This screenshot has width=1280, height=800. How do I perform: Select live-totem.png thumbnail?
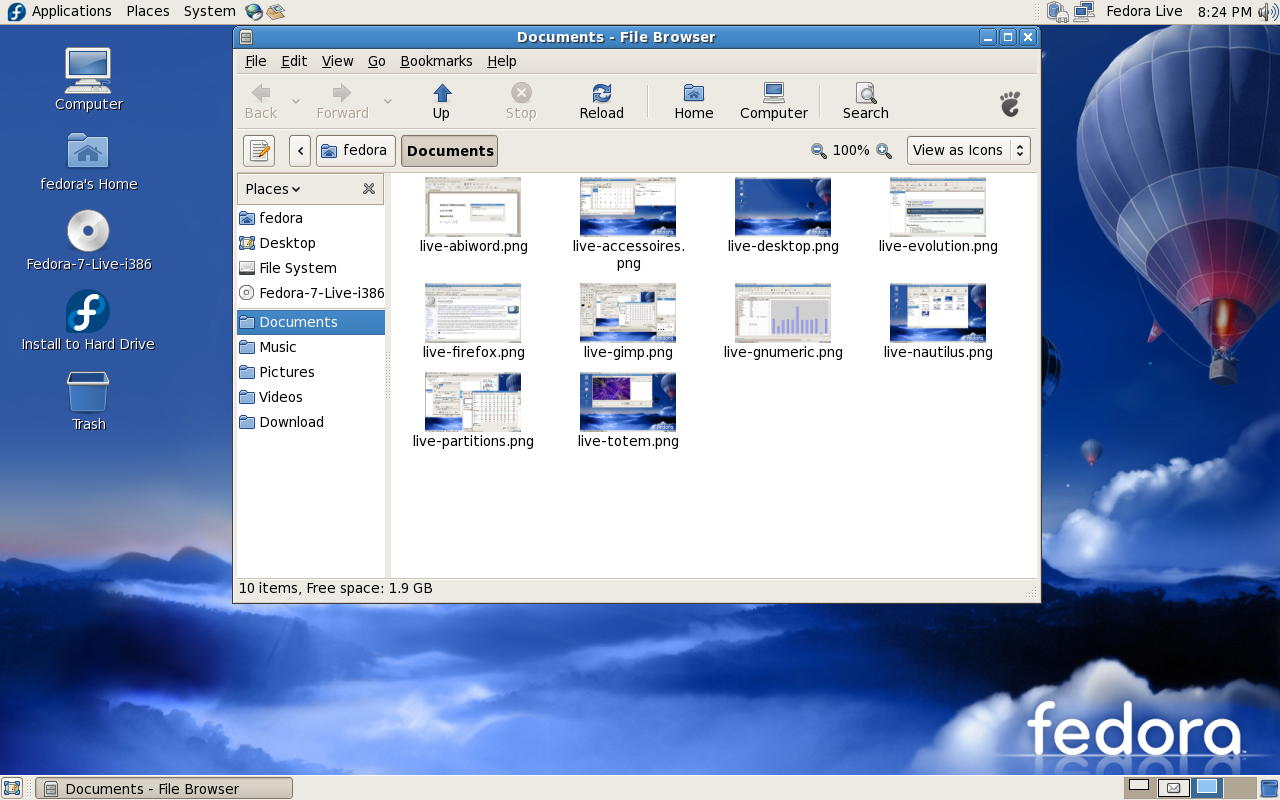tap(628, 402)
